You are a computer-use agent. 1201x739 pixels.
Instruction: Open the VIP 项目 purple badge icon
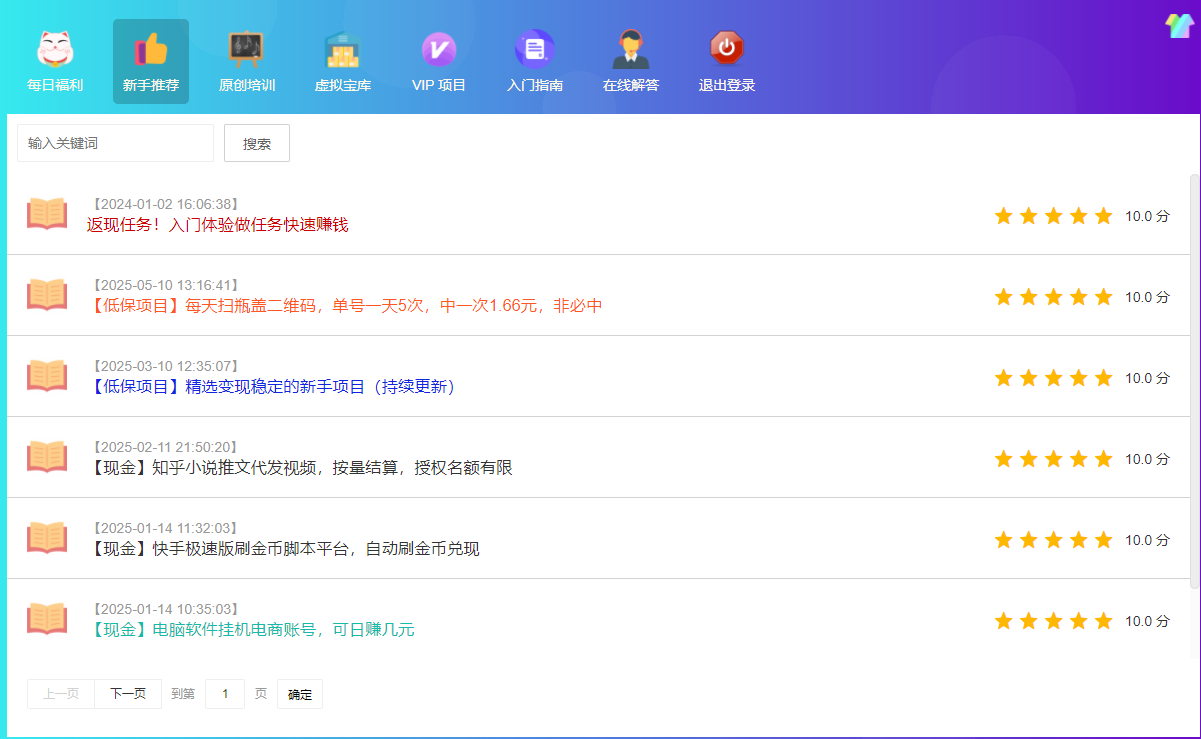point(438,50)
